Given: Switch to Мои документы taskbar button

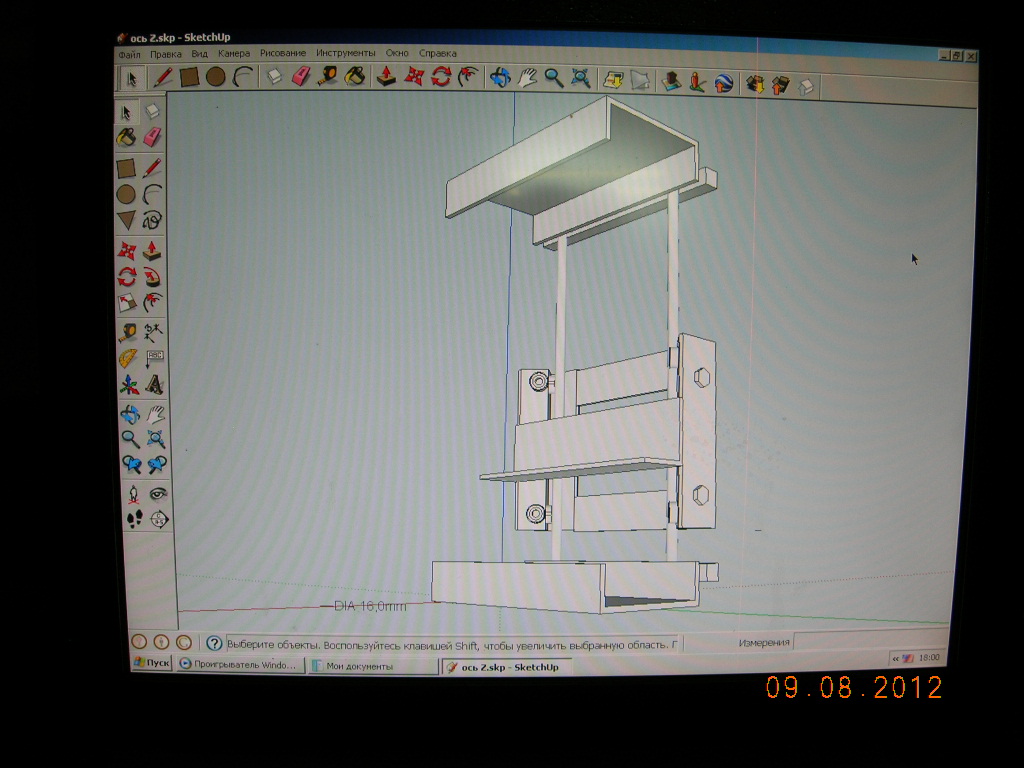Looking at the screenshot, I should [x=373, y=666].
